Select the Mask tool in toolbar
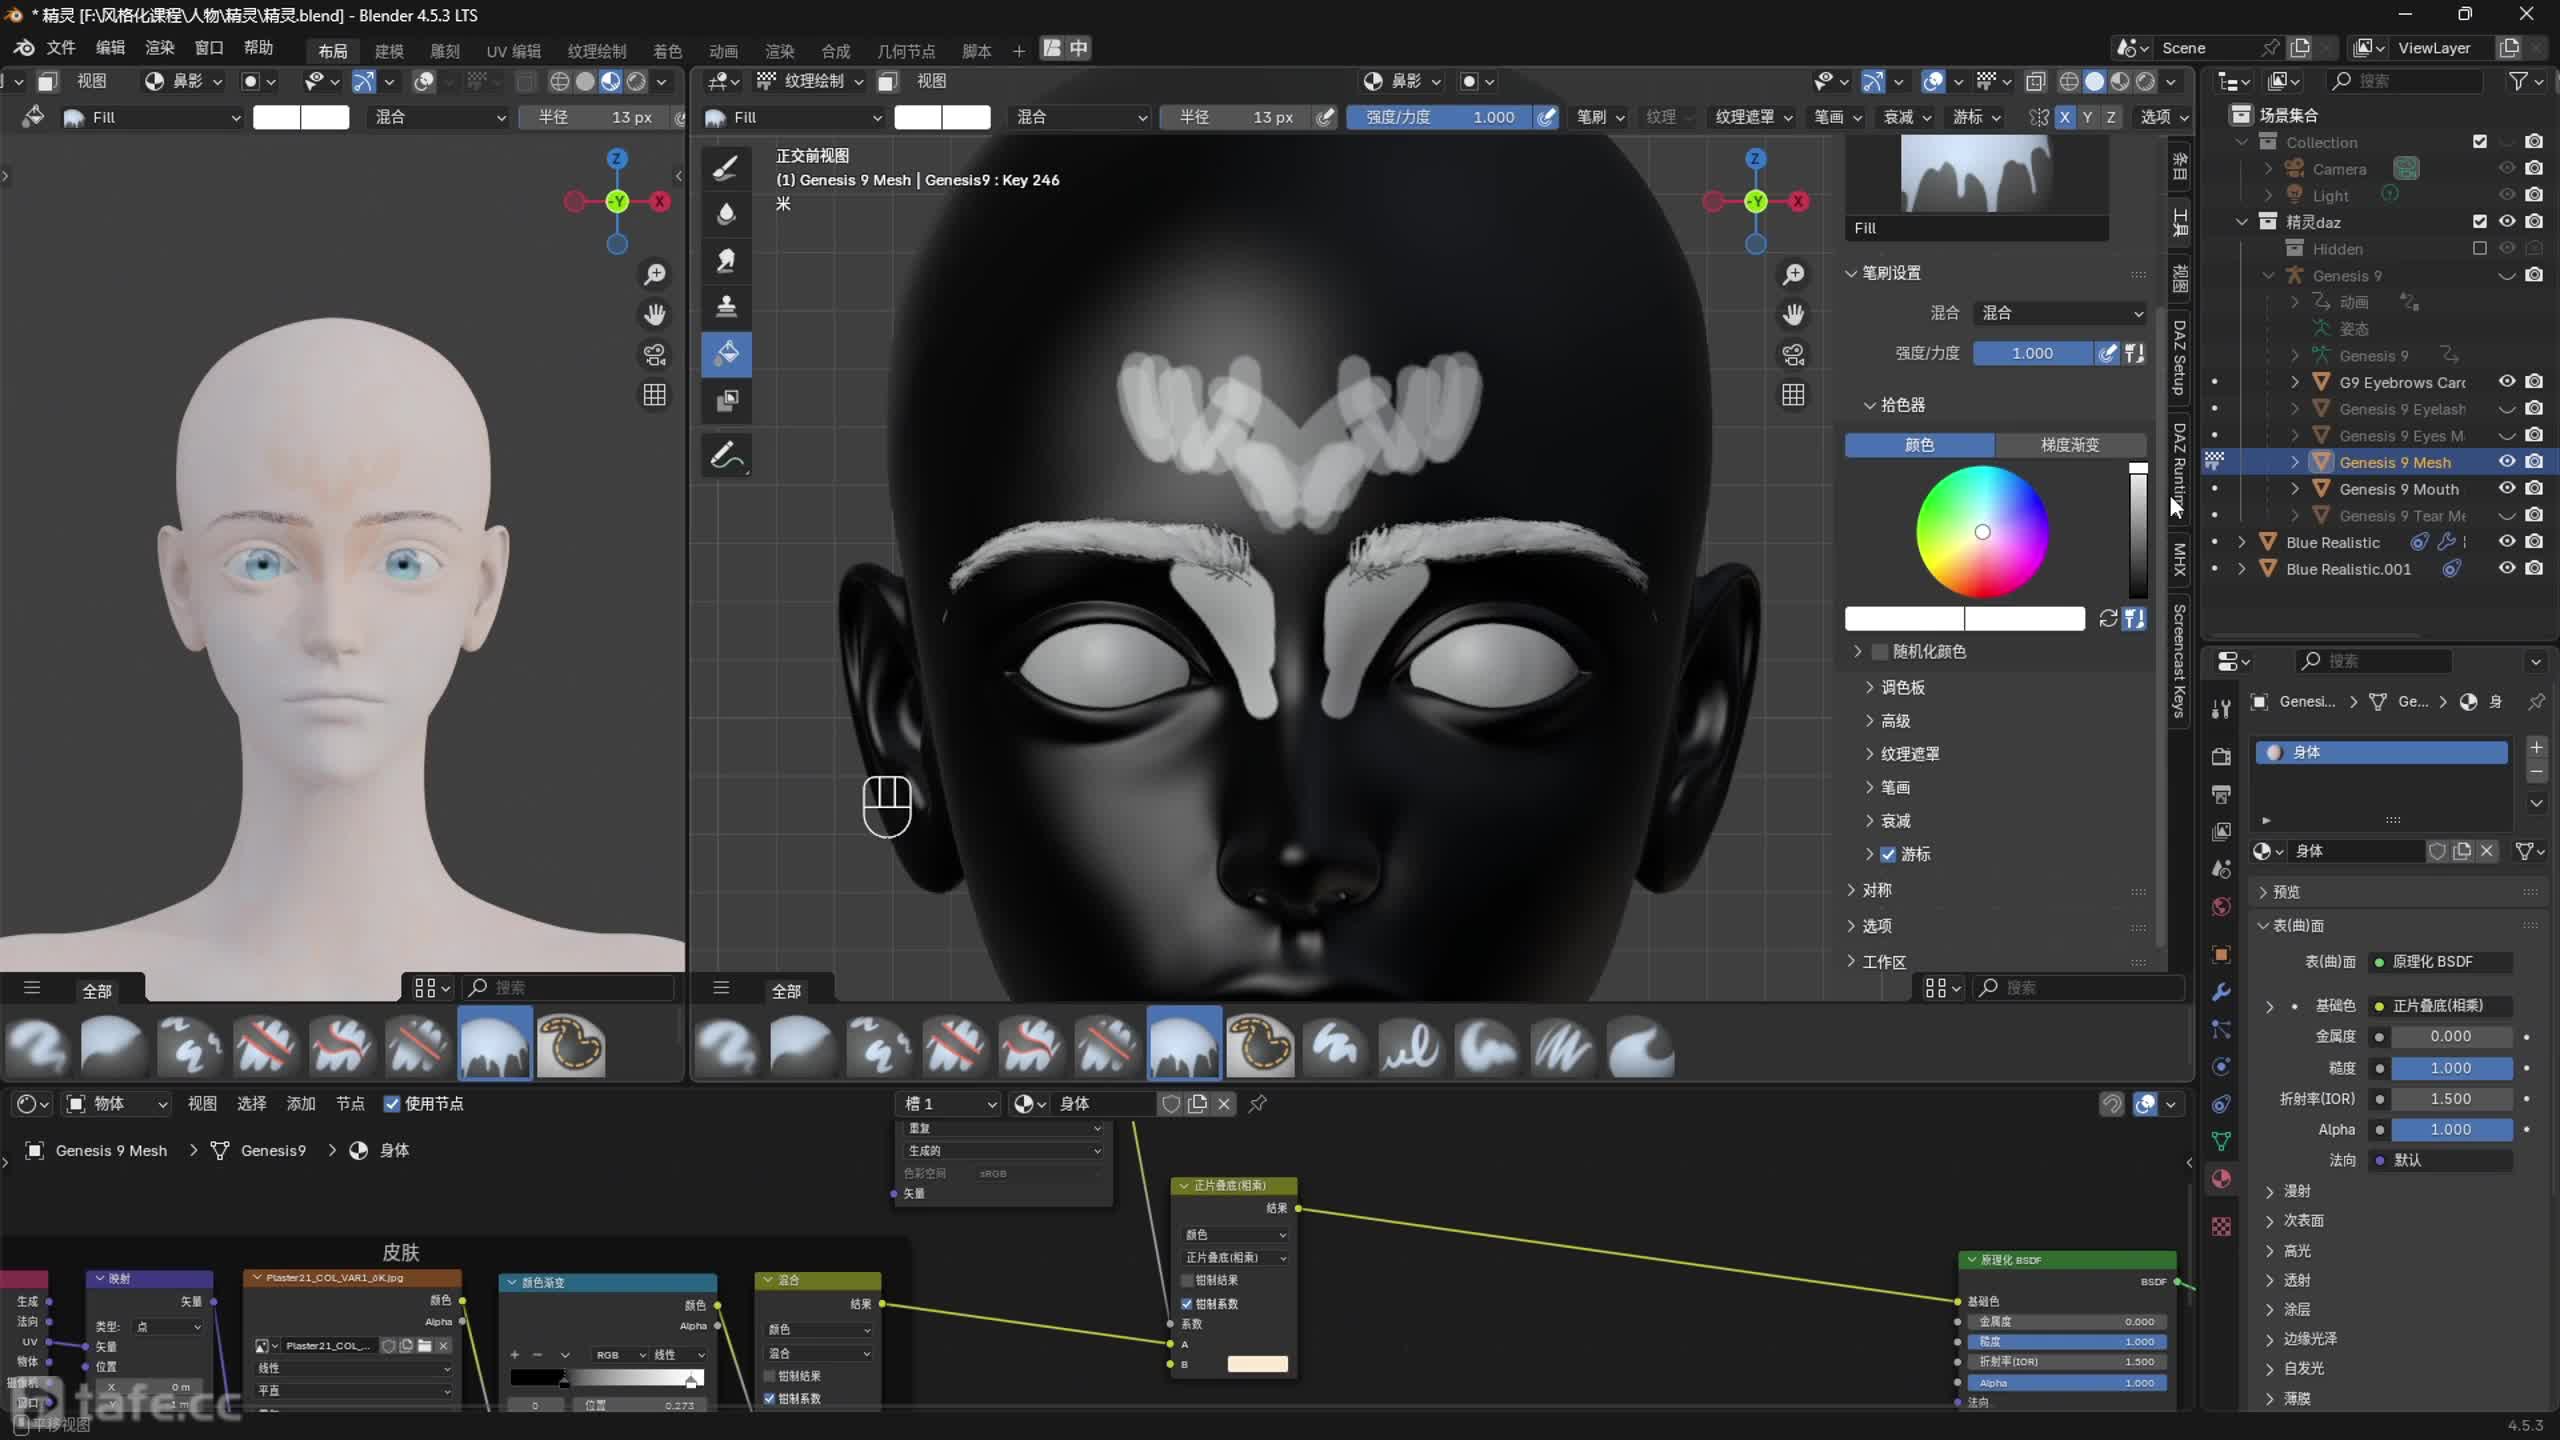The width and height of the screenshot is (2560, 1440). (726, 401)
